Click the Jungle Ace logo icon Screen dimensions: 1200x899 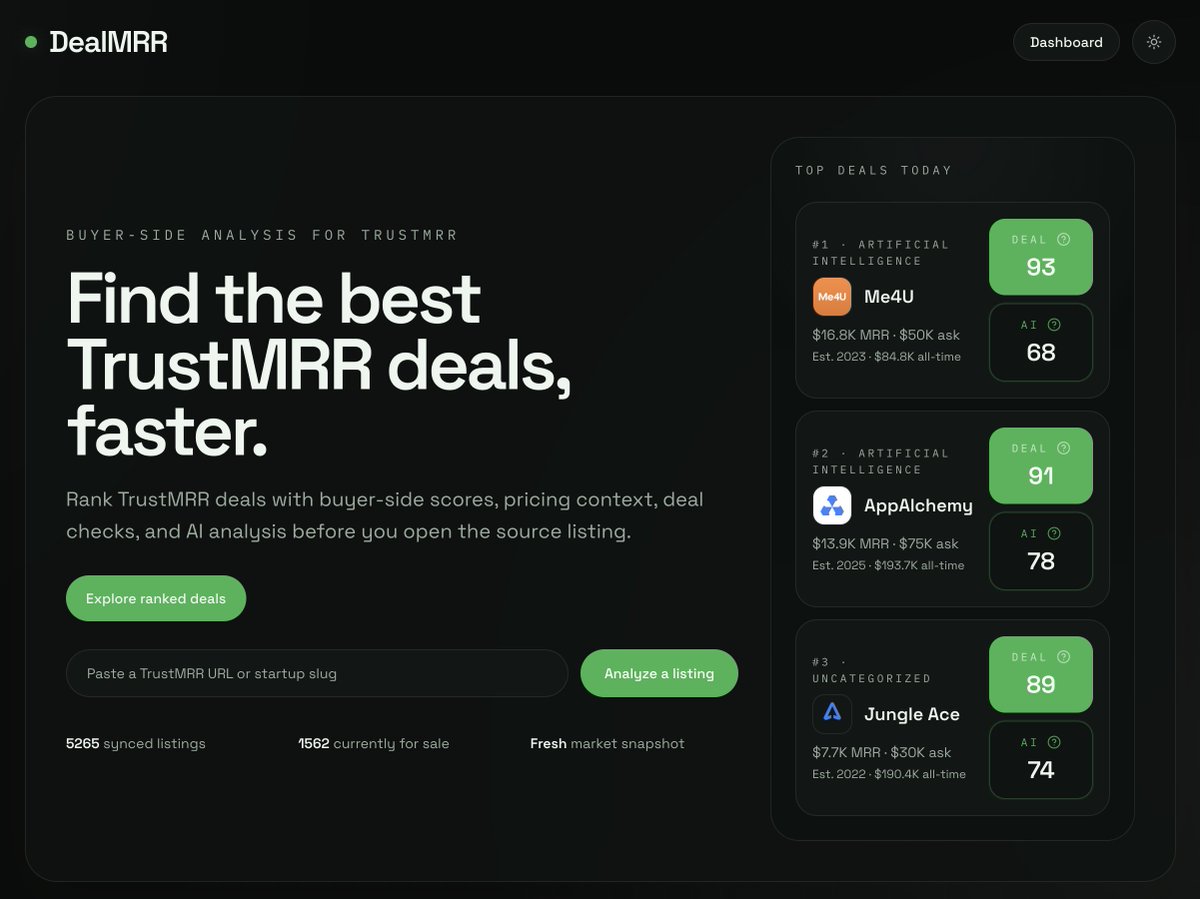(x=832, y=714)
